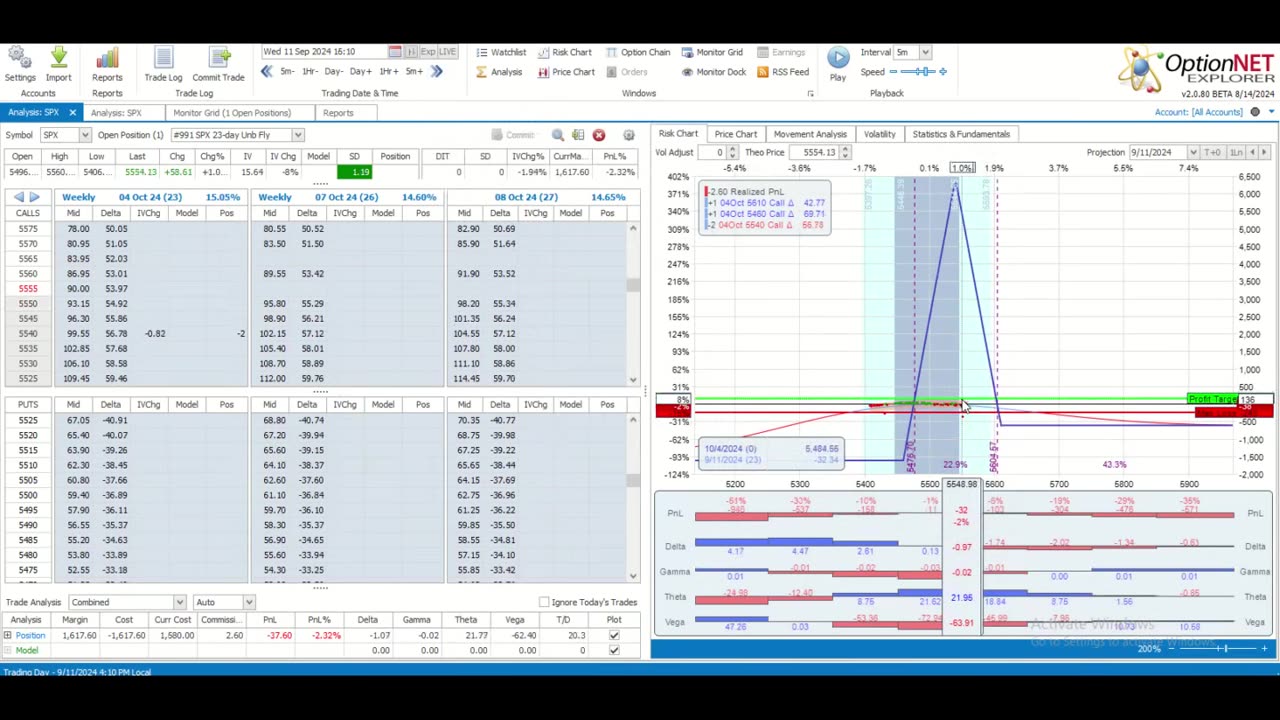The height and width of the screenshot is (720, 1280).
Task: Step forward one hour with 1Hr+
Action: (388, 71)
